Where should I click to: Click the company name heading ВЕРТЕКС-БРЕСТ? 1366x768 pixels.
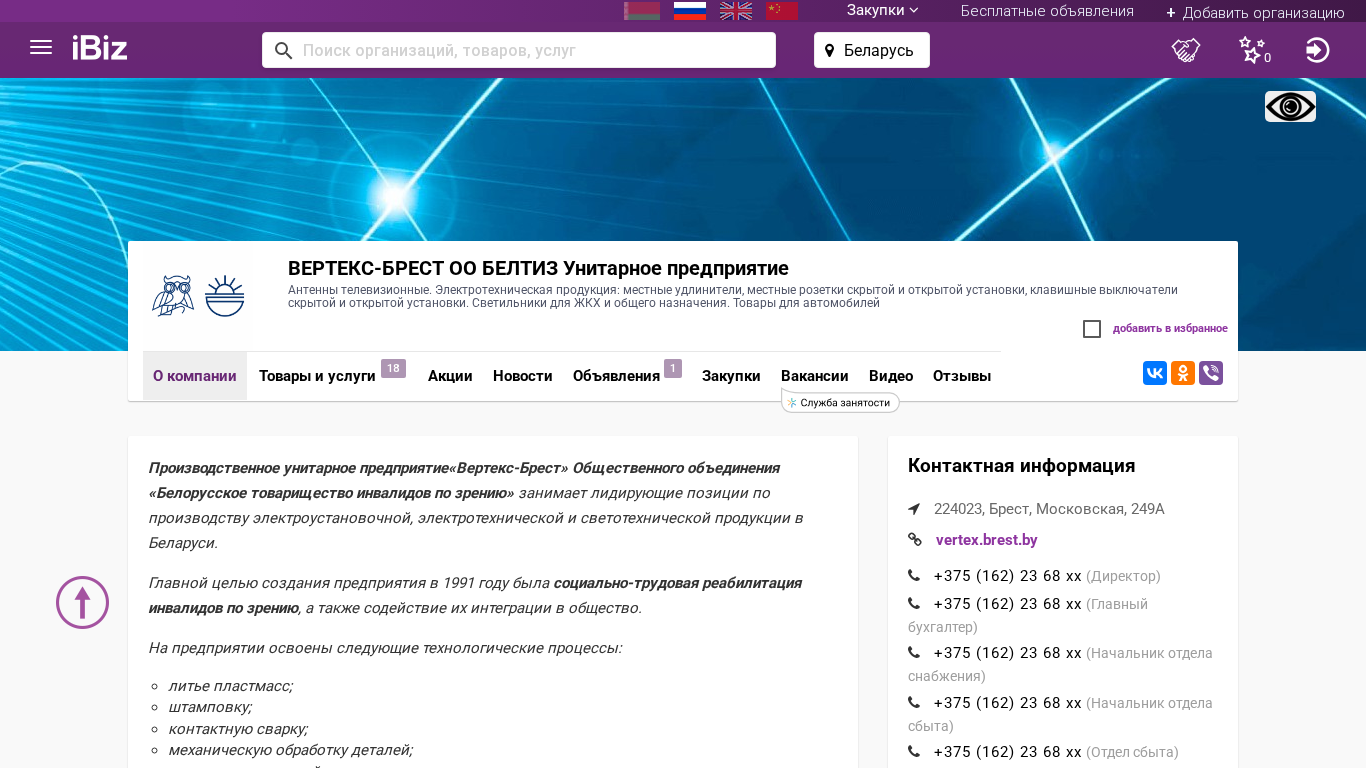pyautogui.click(x=538, y=268)
